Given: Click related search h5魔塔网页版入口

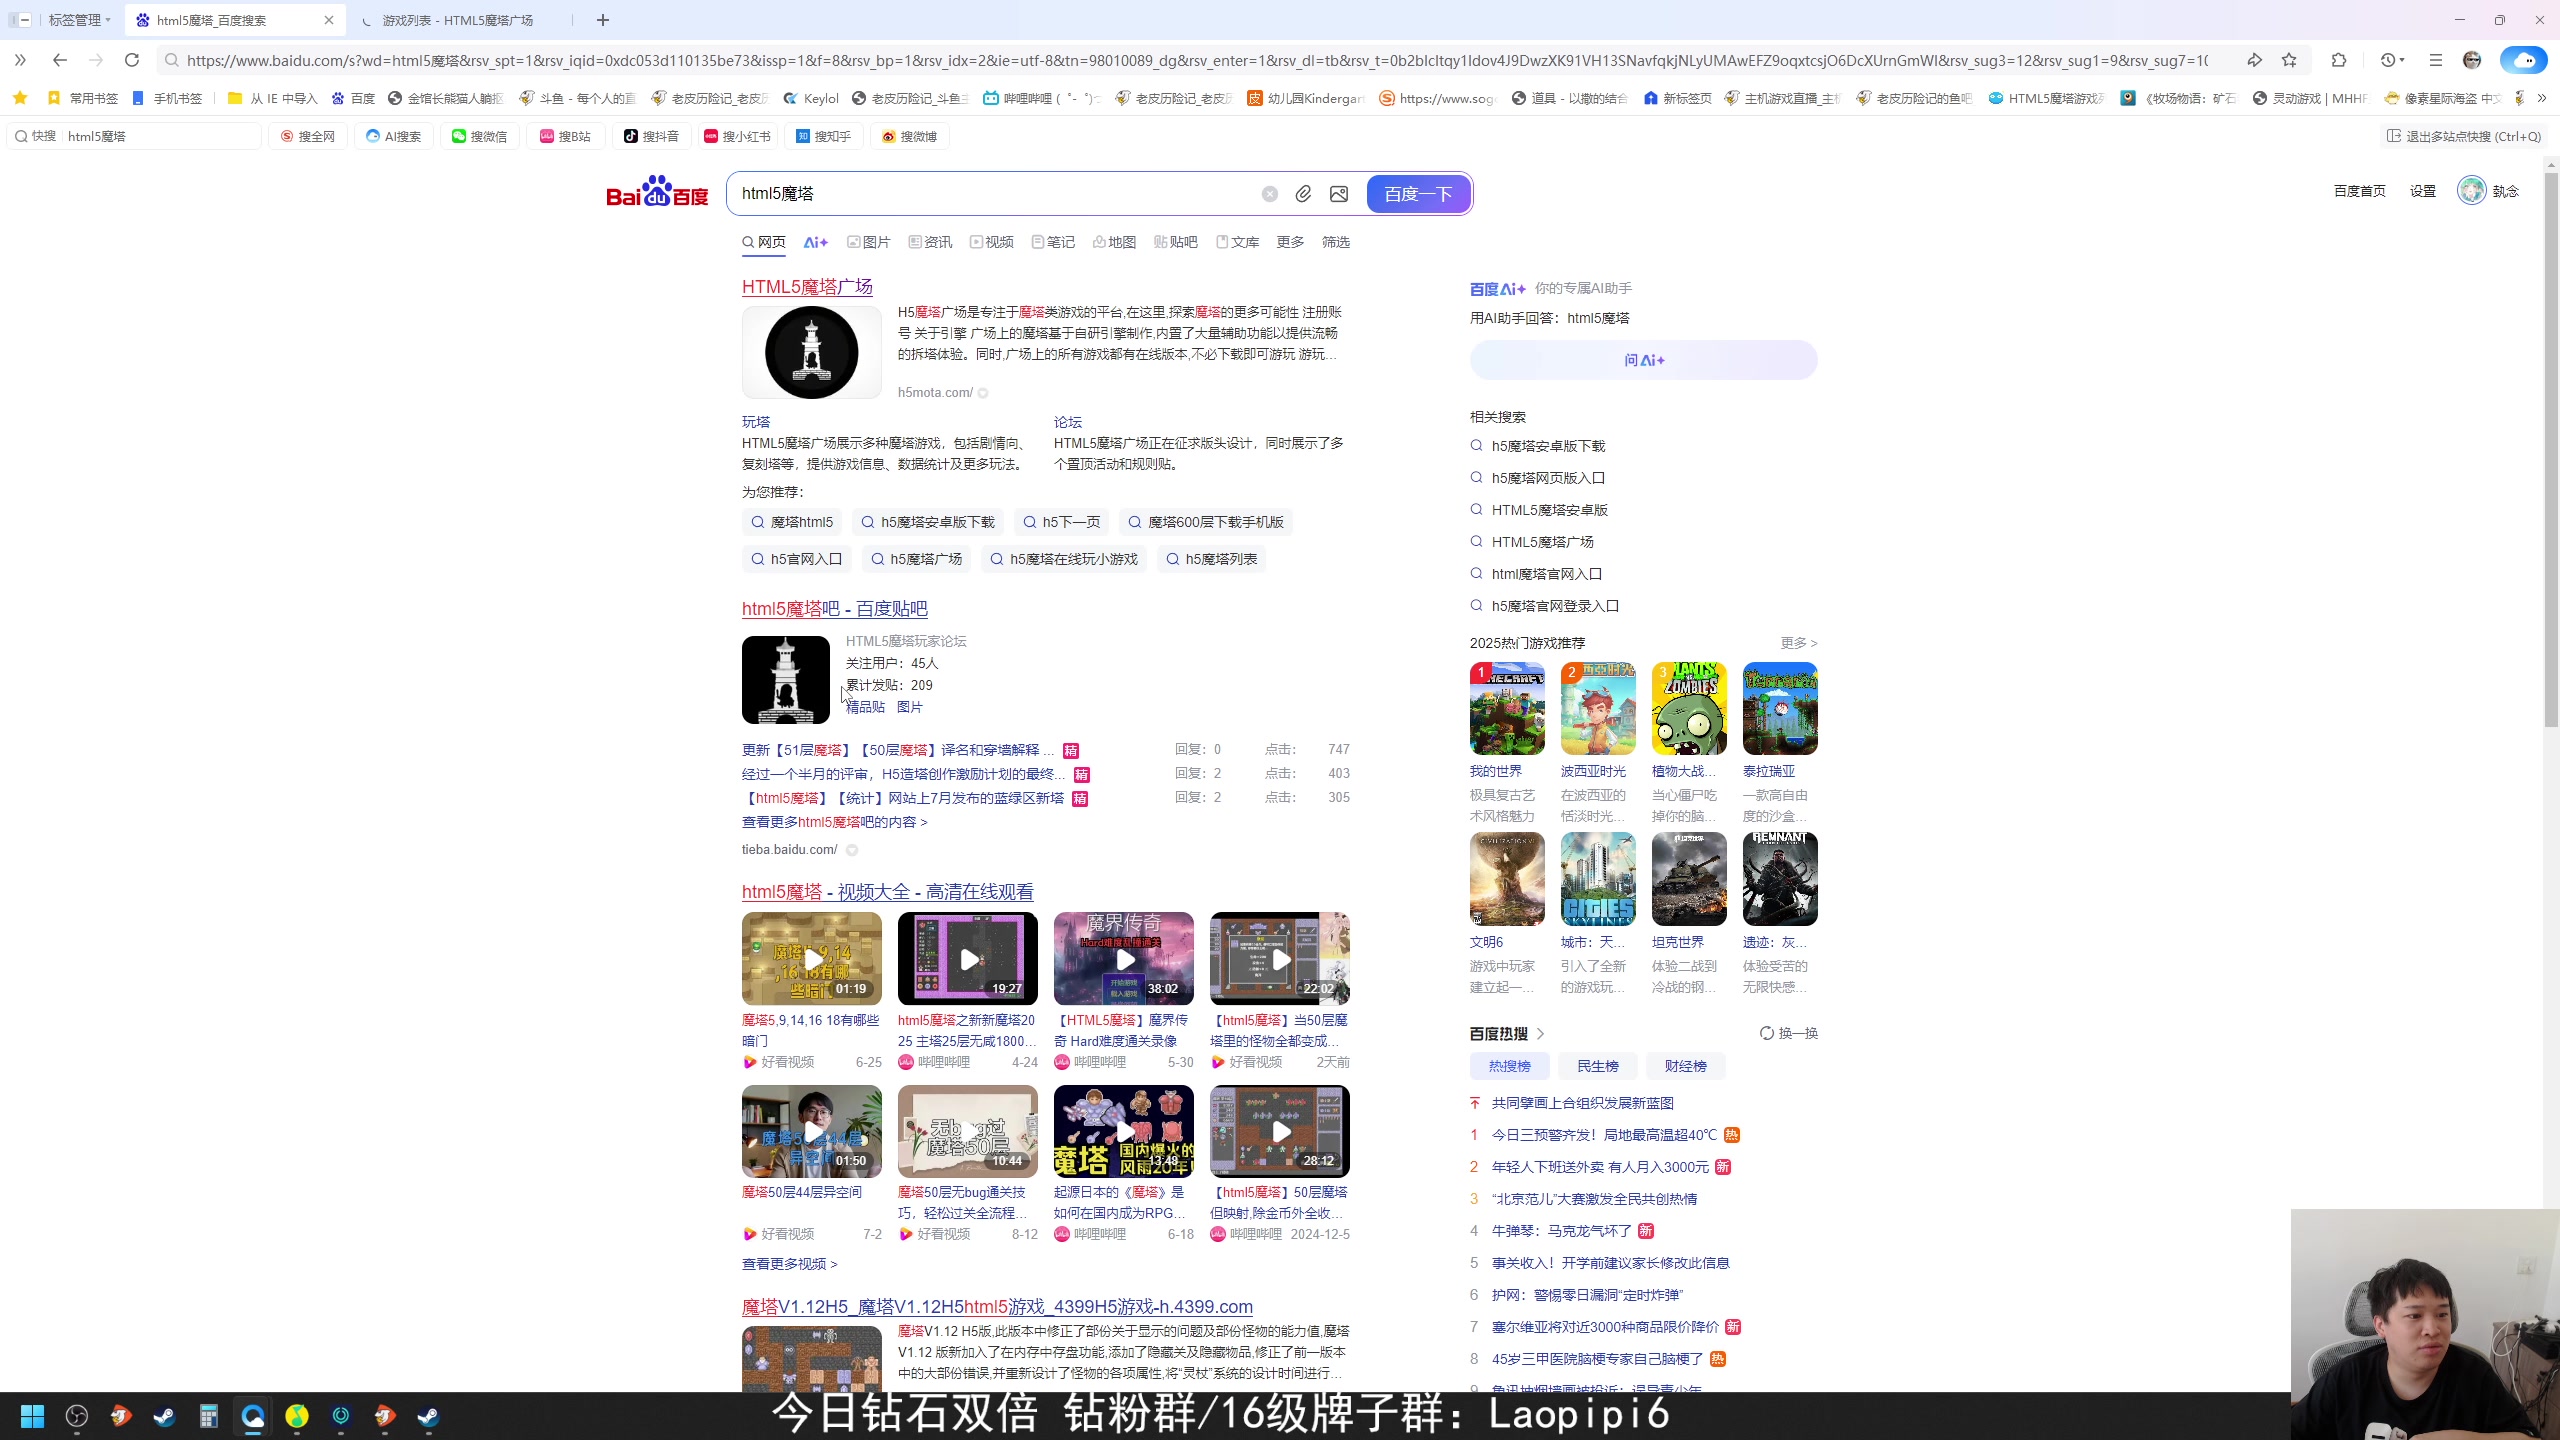Looking at the screenshot, I should click(1548, 478).
